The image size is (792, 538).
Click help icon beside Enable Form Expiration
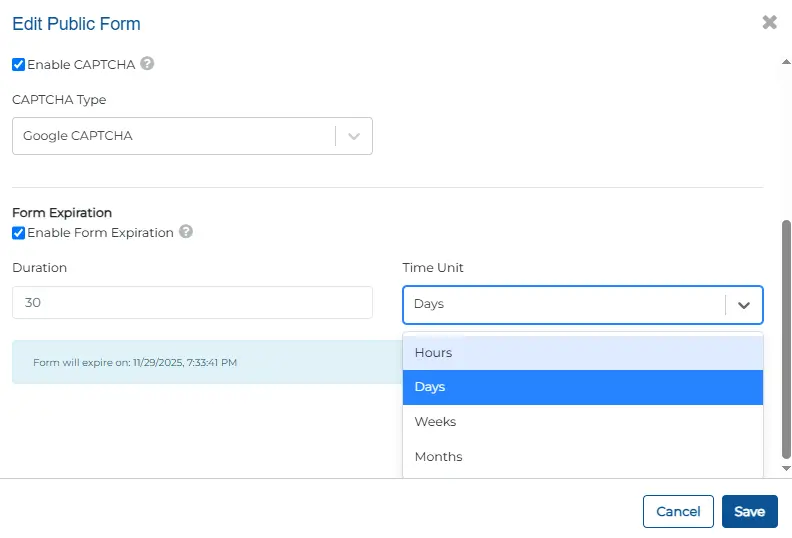[x=185, y=232]
